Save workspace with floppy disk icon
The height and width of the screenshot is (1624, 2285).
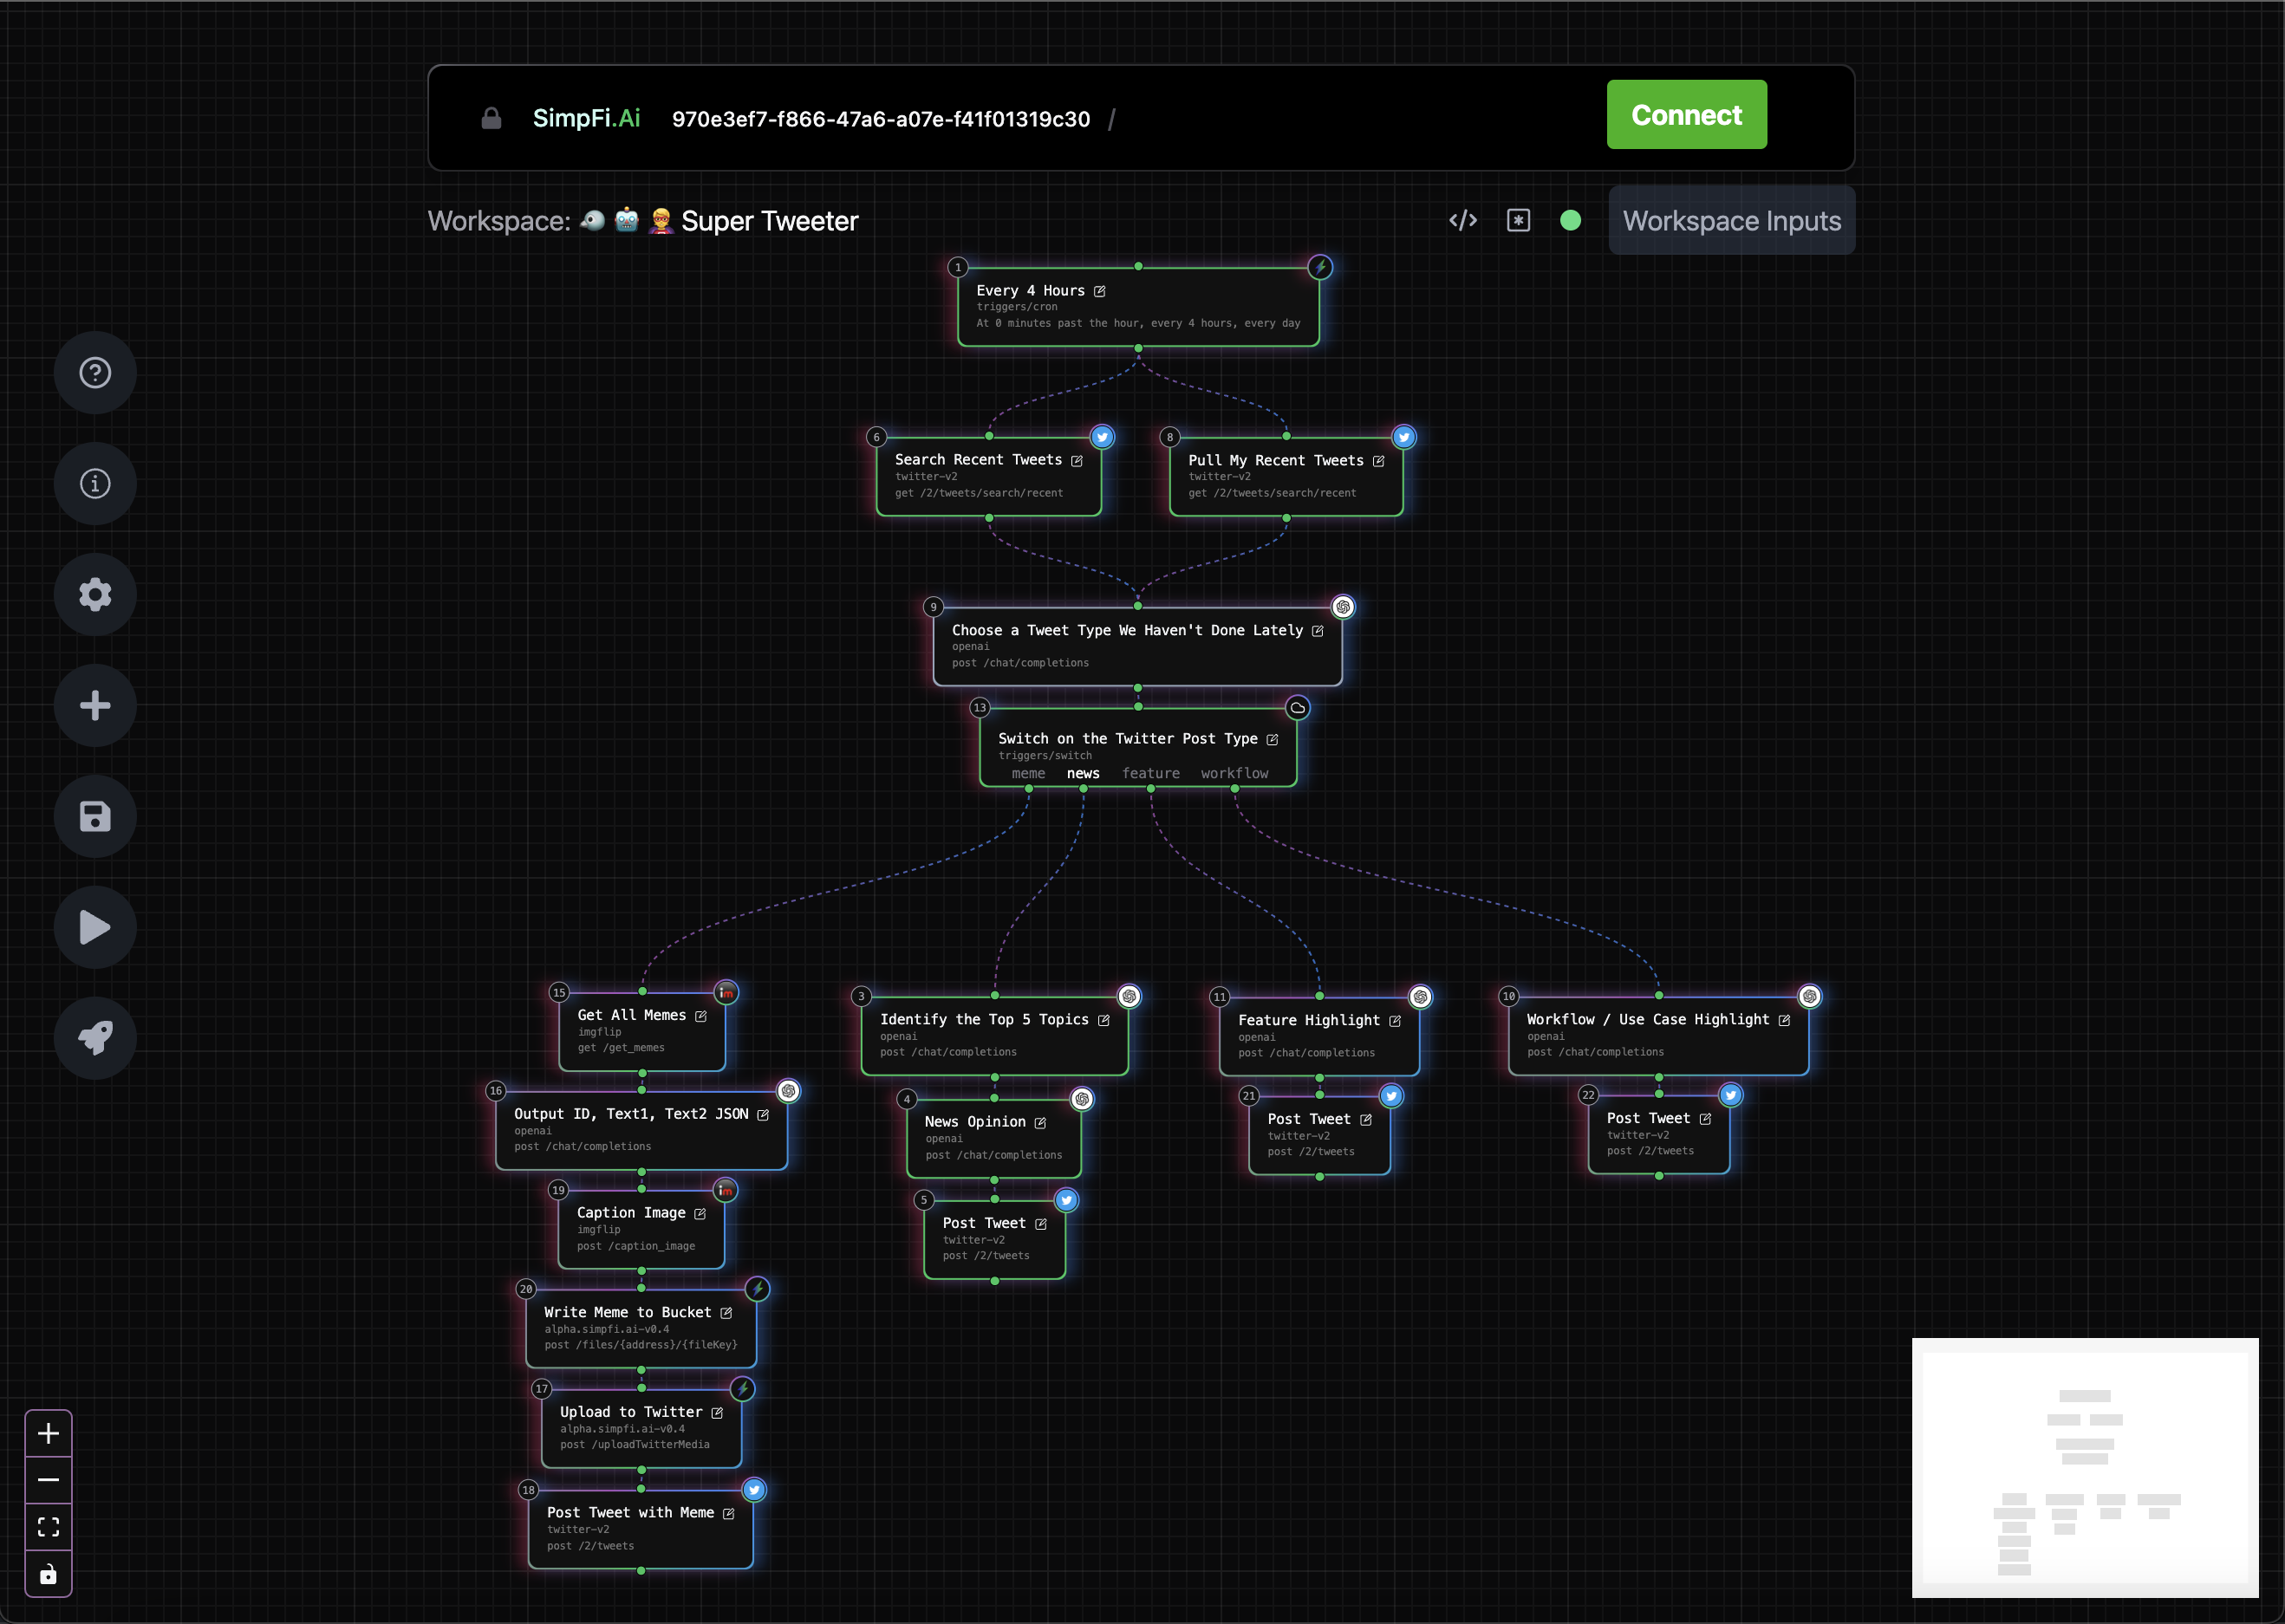(x=95, y=817)
